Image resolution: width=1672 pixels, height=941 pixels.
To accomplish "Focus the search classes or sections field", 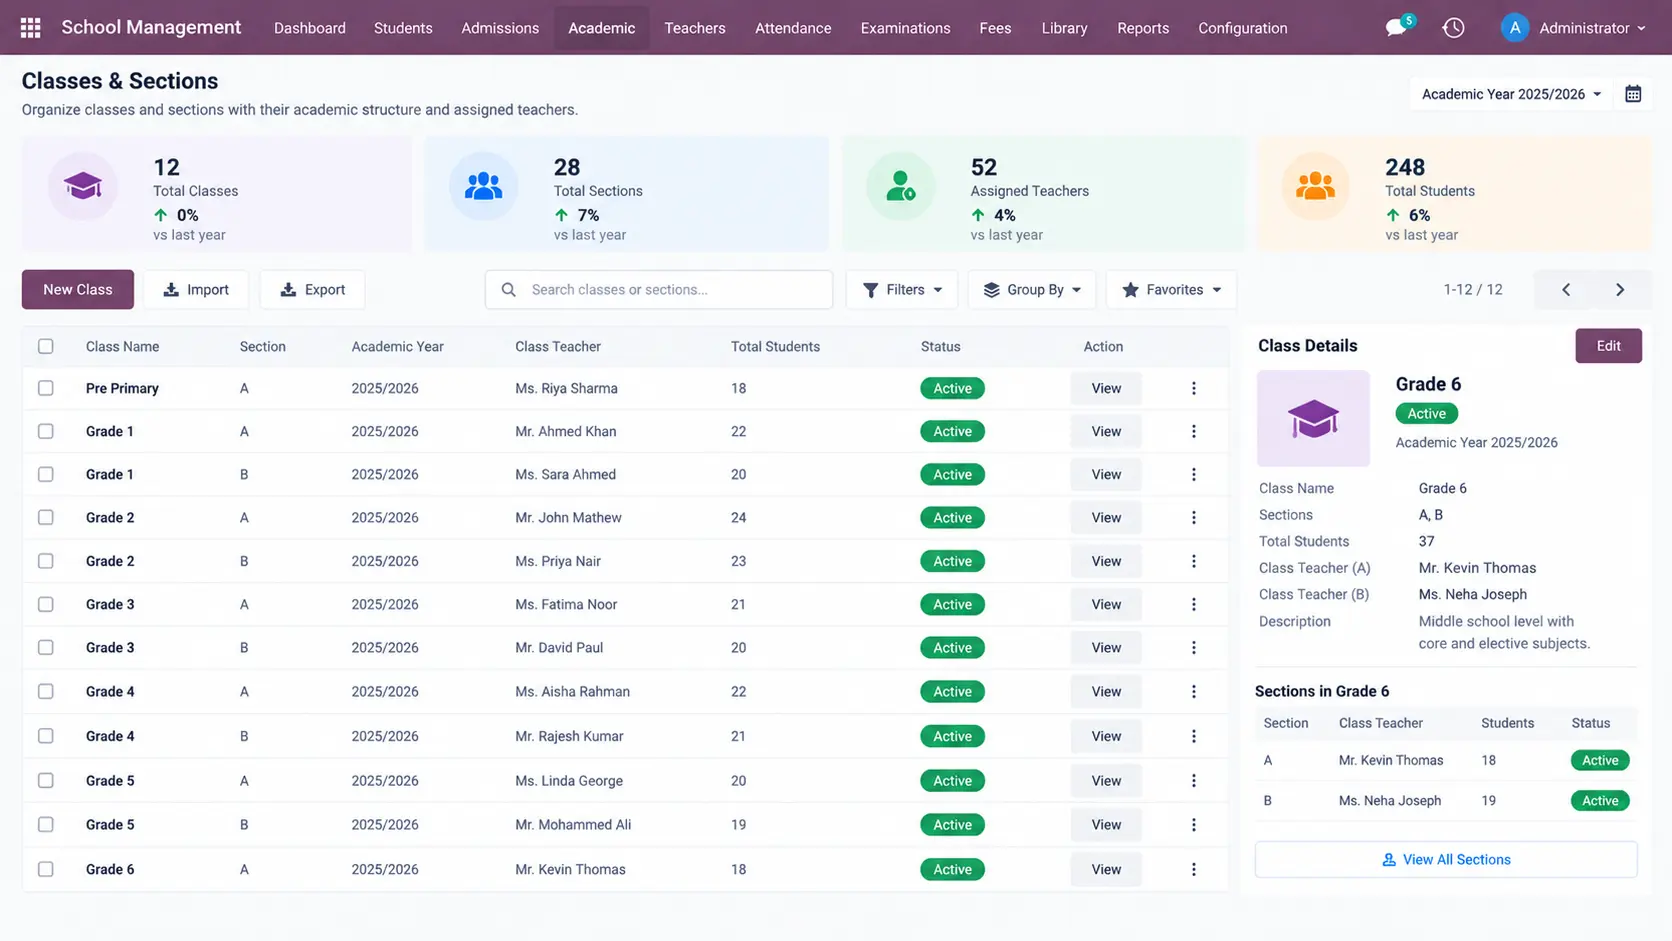I will (659, 290).
